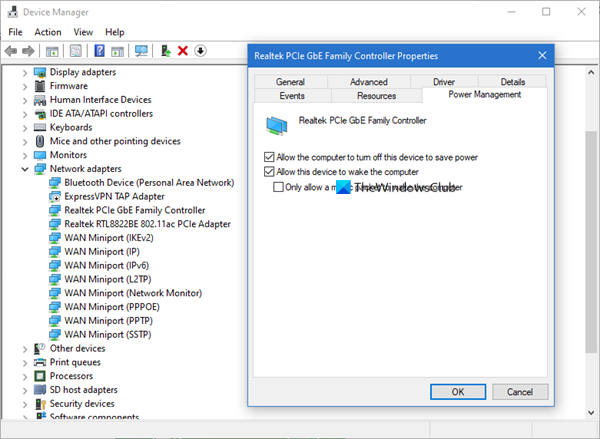Select WAN Miniport (PPPOE)
The image size is (600, 439).
[x=112, y=307]
